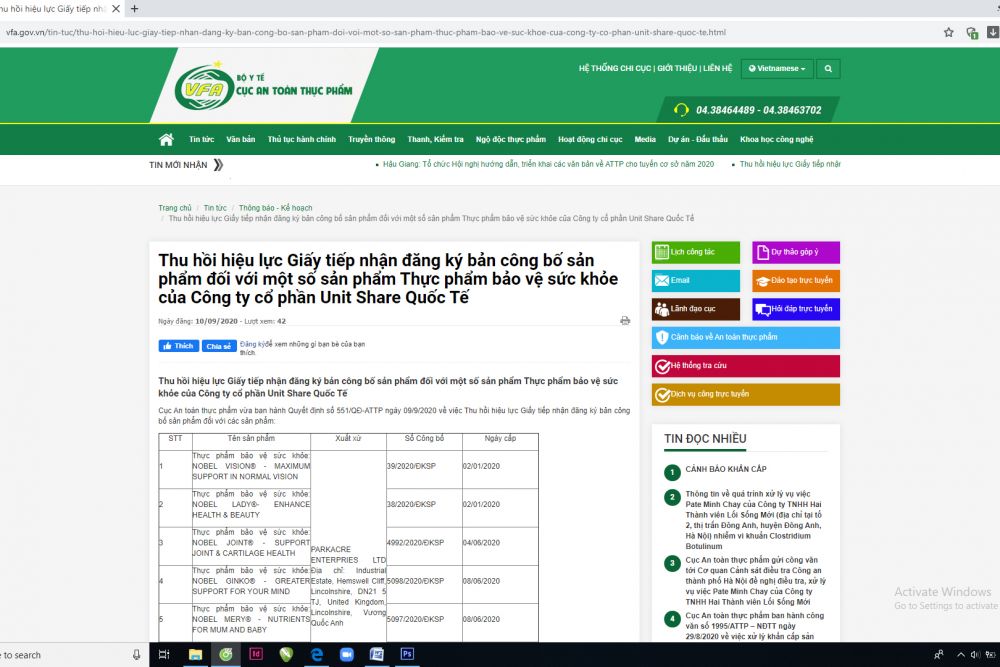This screenshot has height=667, width=1000.
Task: Open the Dự thảo góp ý button
Action: click(x=796, y=253)
